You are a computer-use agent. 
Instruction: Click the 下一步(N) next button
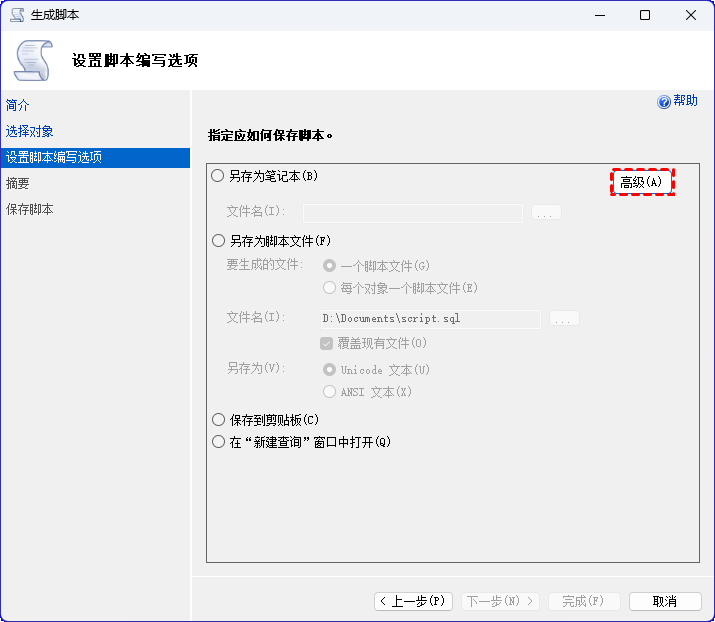tap(500, 601)
